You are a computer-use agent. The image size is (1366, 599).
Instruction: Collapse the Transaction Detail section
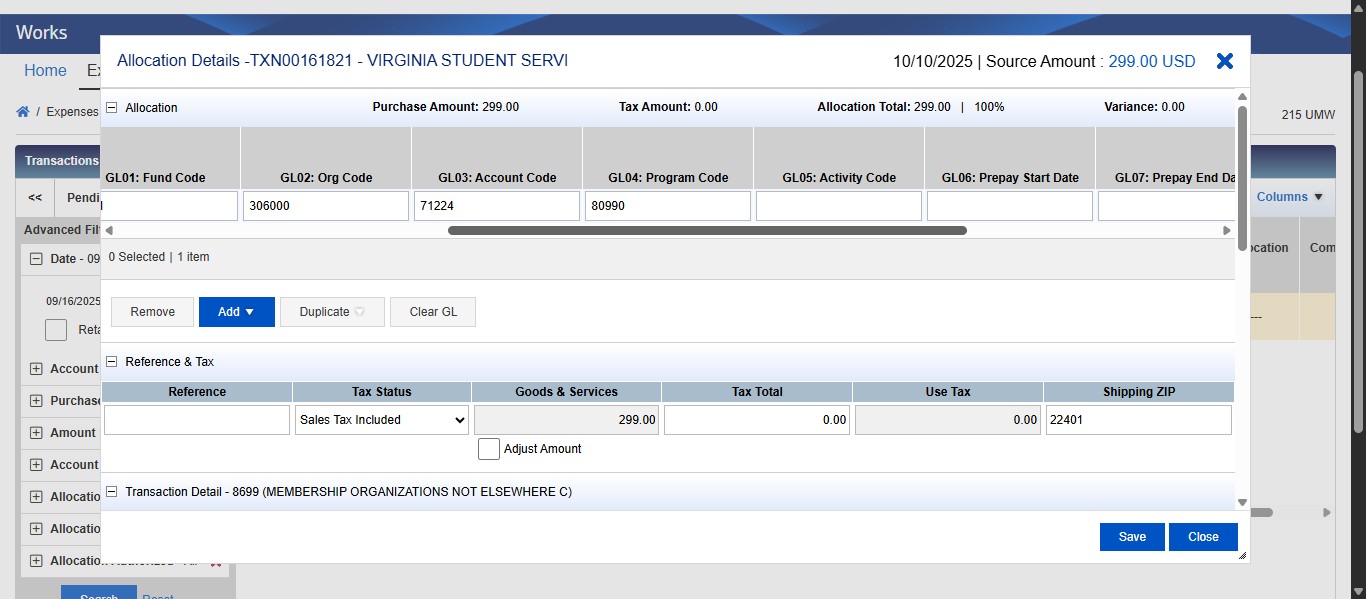click(x=111, y=491)
